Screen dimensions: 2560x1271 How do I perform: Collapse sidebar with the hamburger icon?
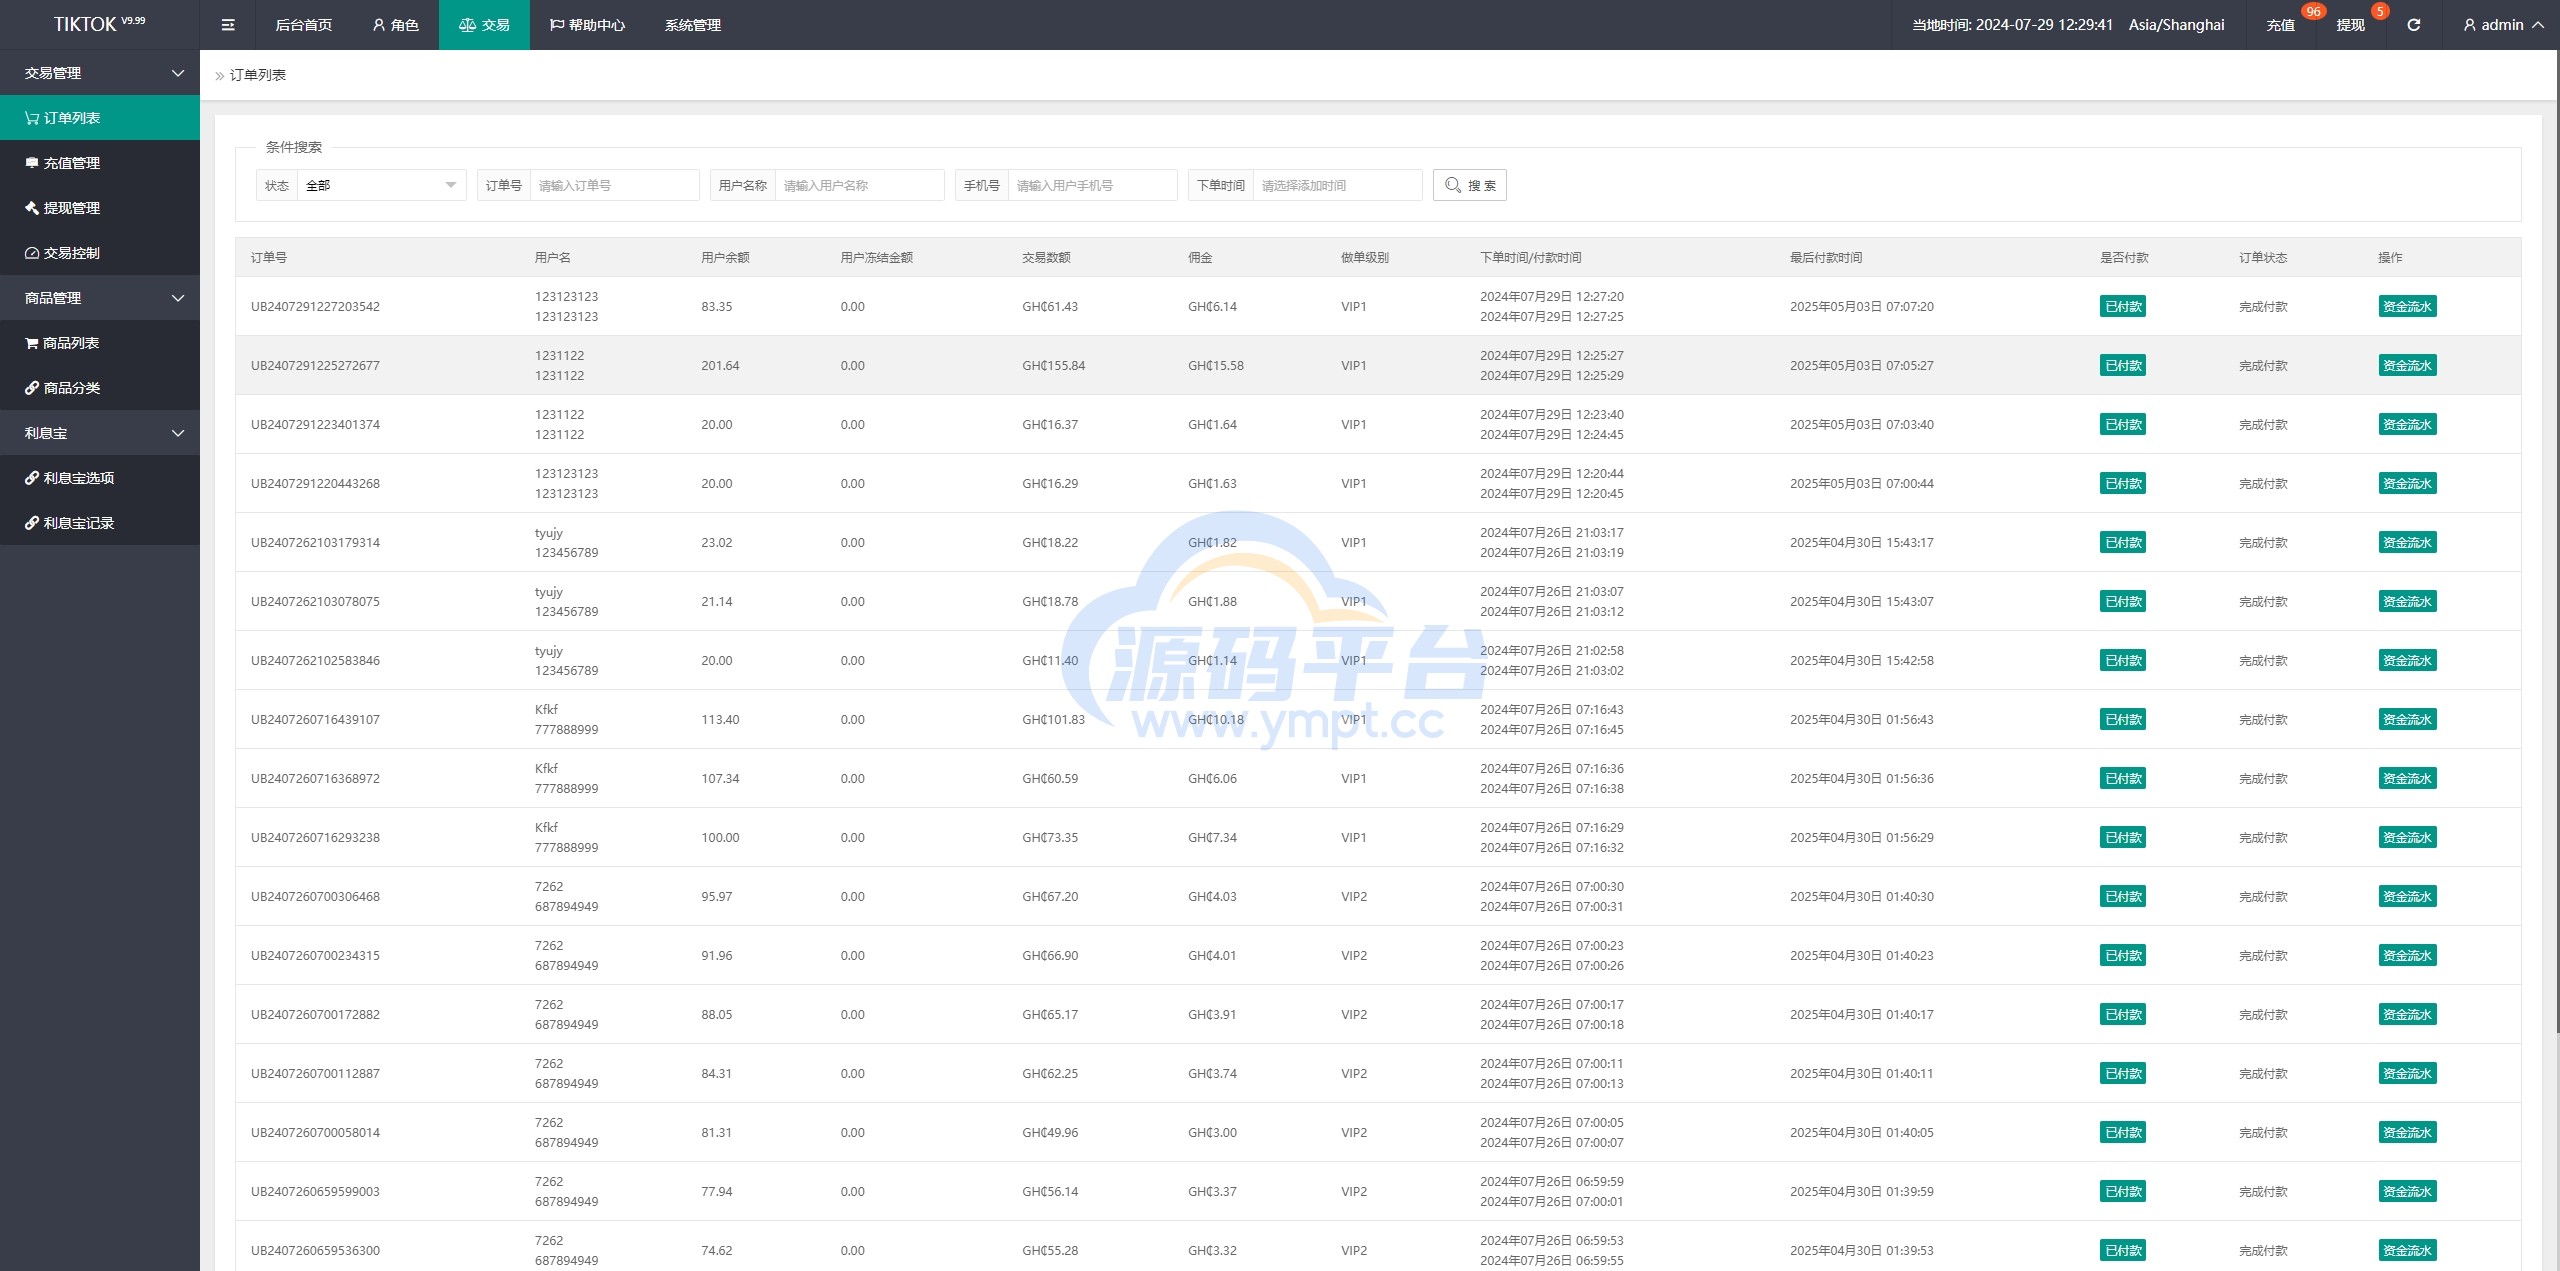(228, 25)
